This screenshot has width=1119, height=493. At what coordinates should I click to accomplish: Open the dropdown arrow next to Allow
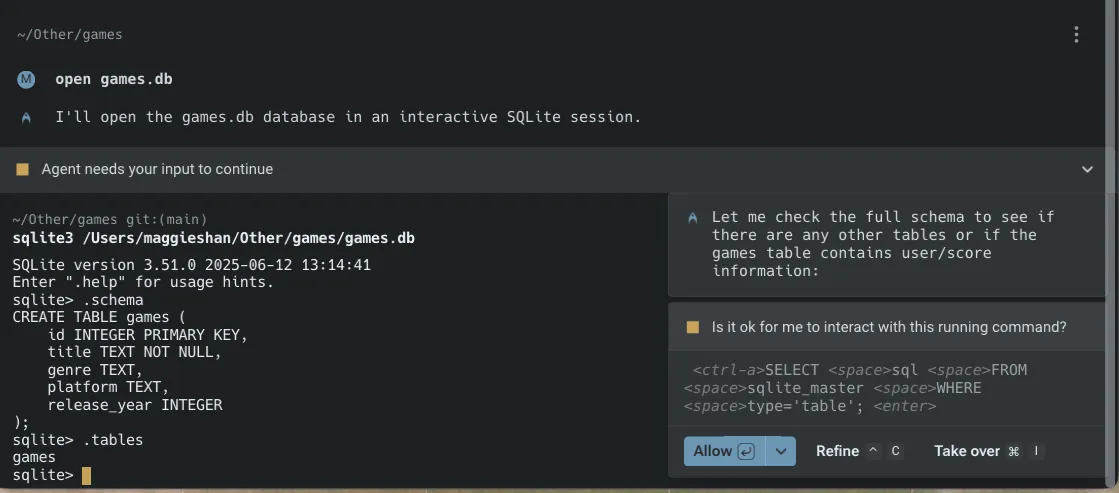(781, 451)
